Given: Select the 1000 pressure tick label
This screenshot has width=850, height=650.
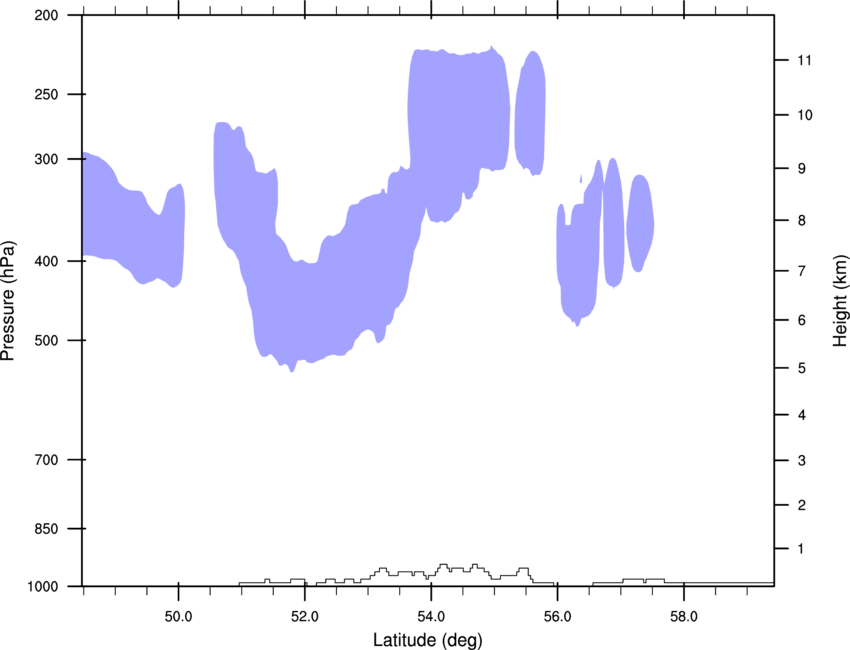Looking at the screenshot, I should [43, 587].
